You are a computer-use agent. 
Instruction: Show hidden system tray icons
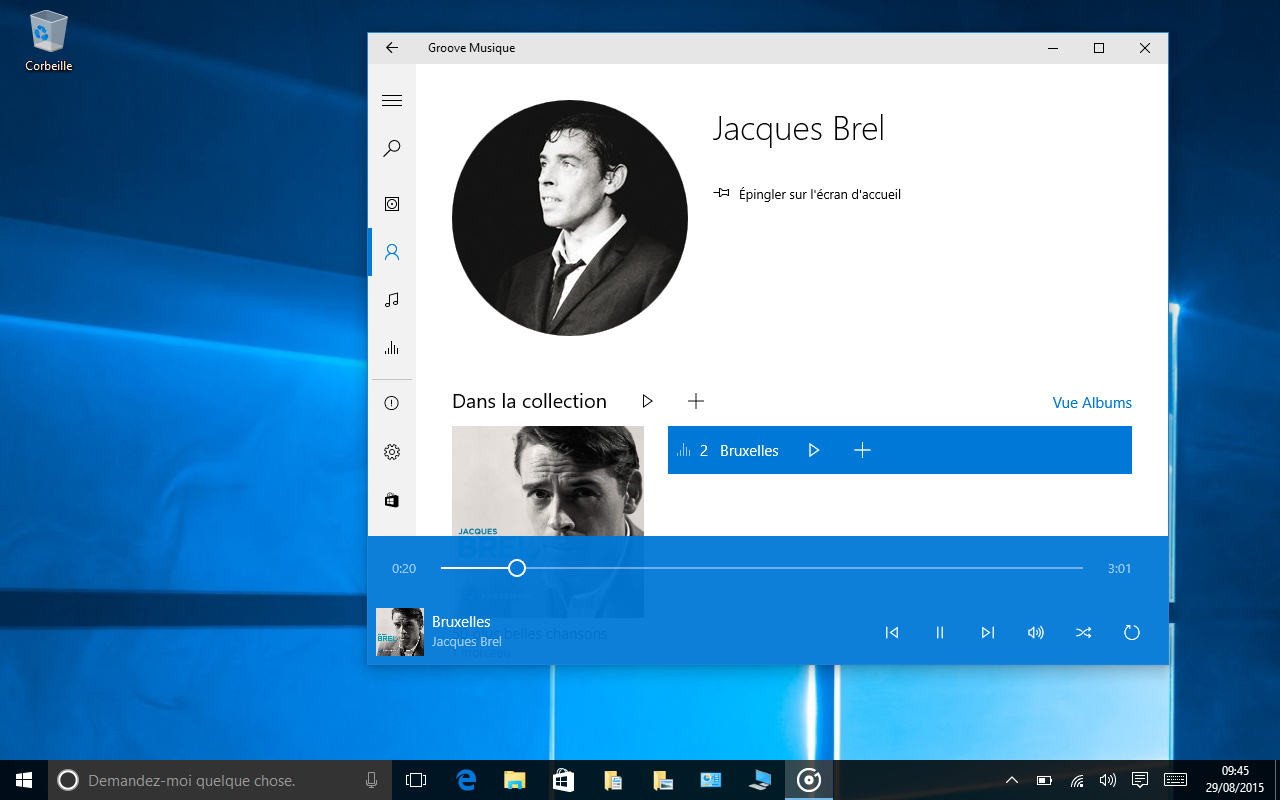(x=1012, y=780)
